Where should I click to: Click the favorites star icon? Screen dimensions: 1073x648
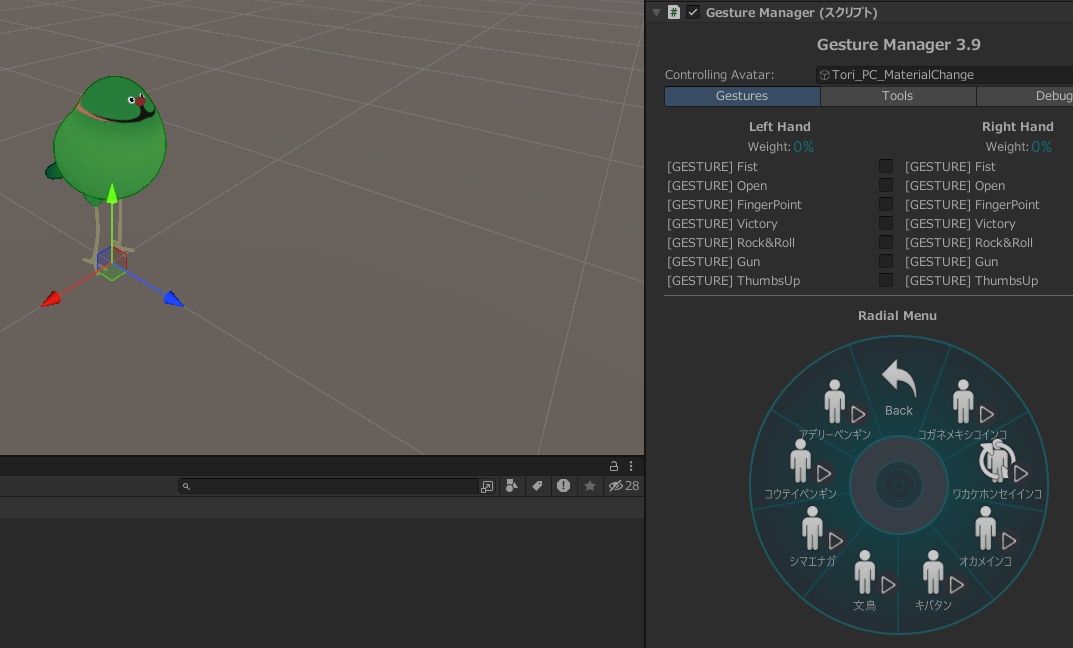click(590, 486)
